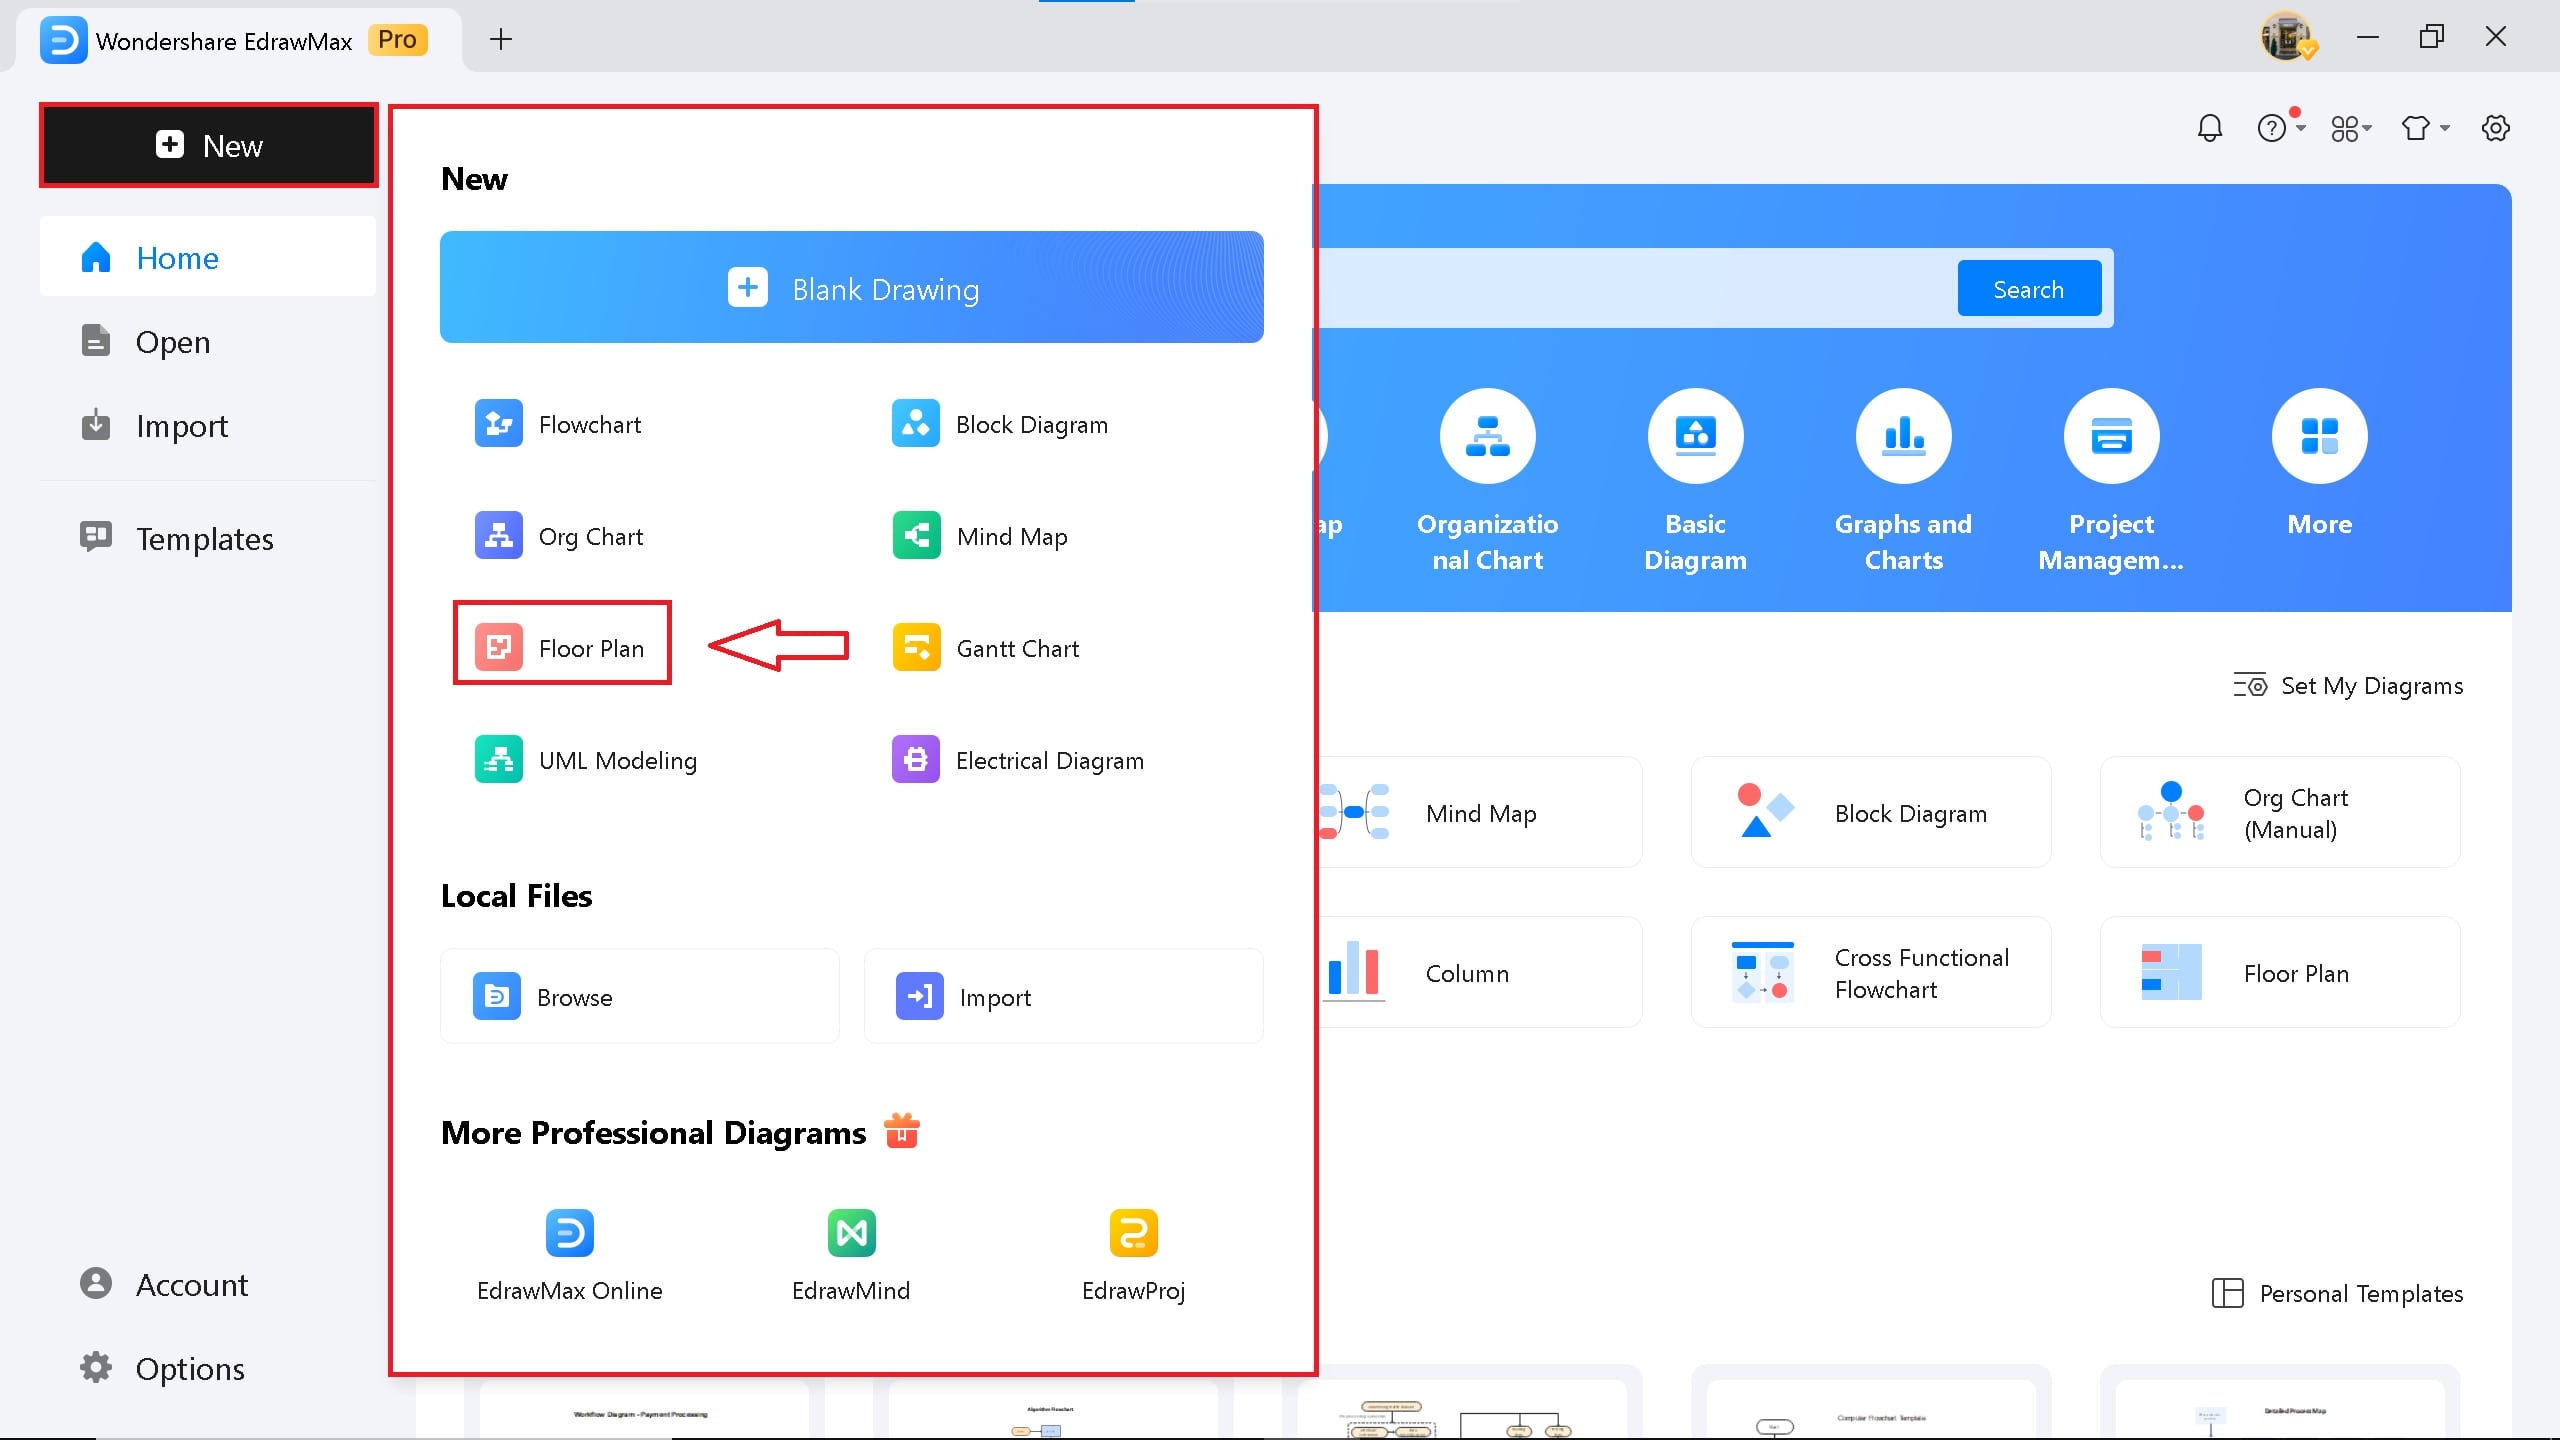This screenshot has width=2560, height=1440.
Task: Expand the apps grid dropdown
Action: point(2351,128)
